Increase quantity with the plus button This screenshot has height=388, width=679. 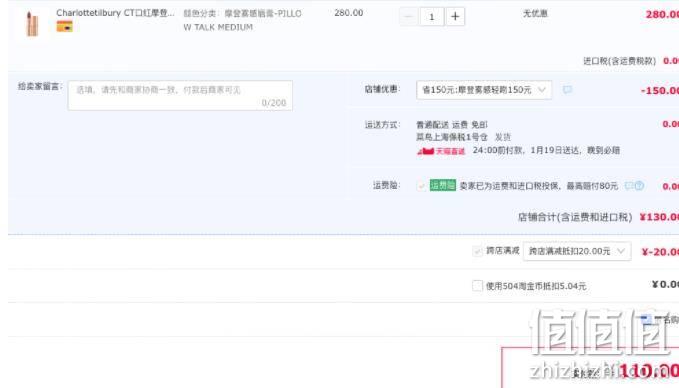point(455,16)
